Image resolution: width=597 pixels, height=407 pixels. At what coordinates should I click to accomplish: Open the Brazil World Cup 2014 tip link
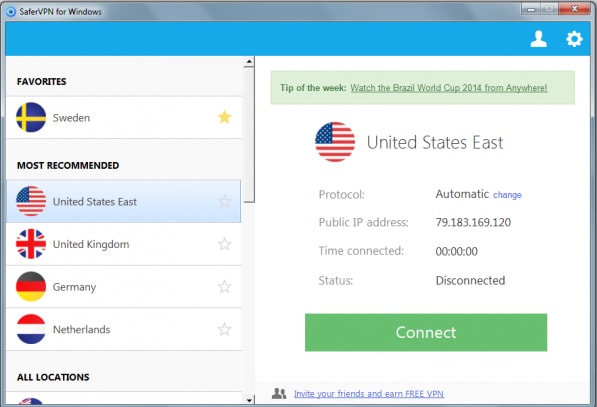[449, 88]
